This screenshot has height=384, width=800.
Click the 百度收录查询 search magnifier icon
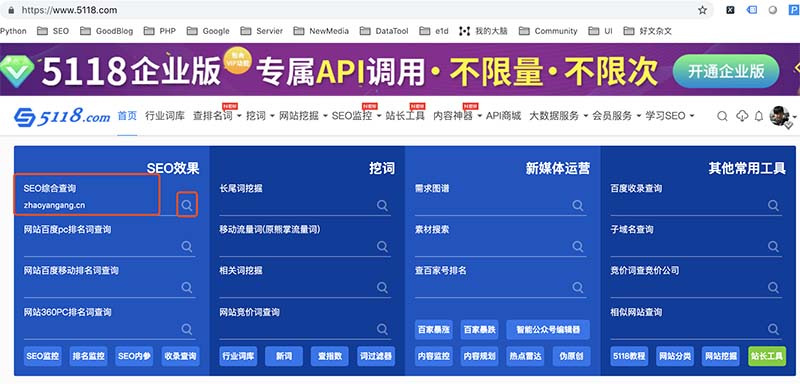pyautogui.click(x=773, y=205)
